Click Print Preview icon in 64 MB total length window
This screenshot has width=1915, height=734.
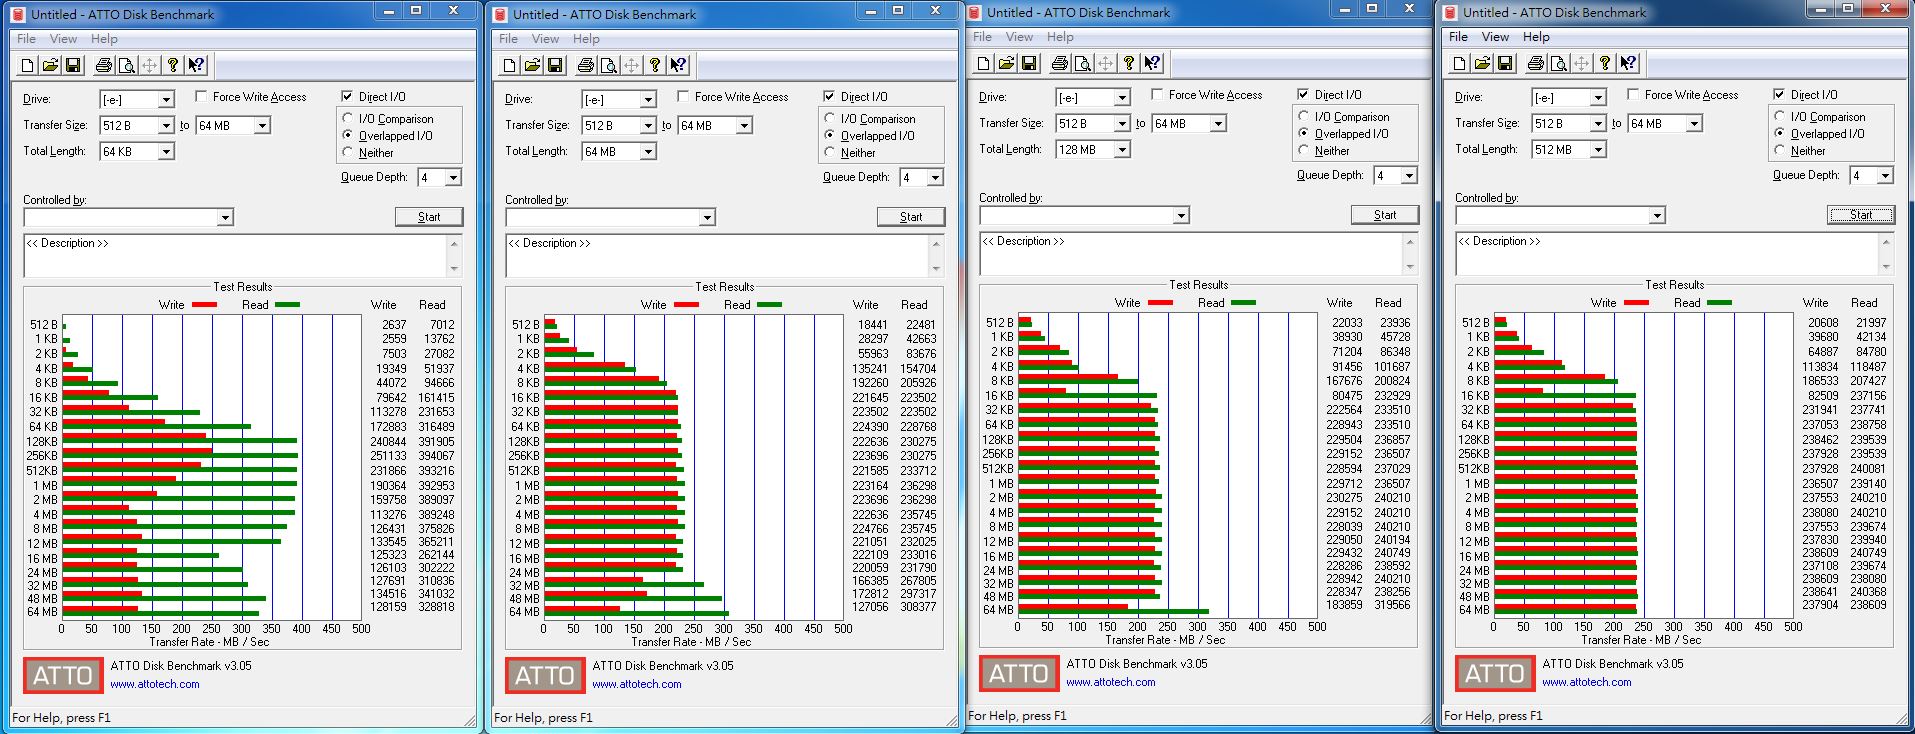tap(608, 66)
